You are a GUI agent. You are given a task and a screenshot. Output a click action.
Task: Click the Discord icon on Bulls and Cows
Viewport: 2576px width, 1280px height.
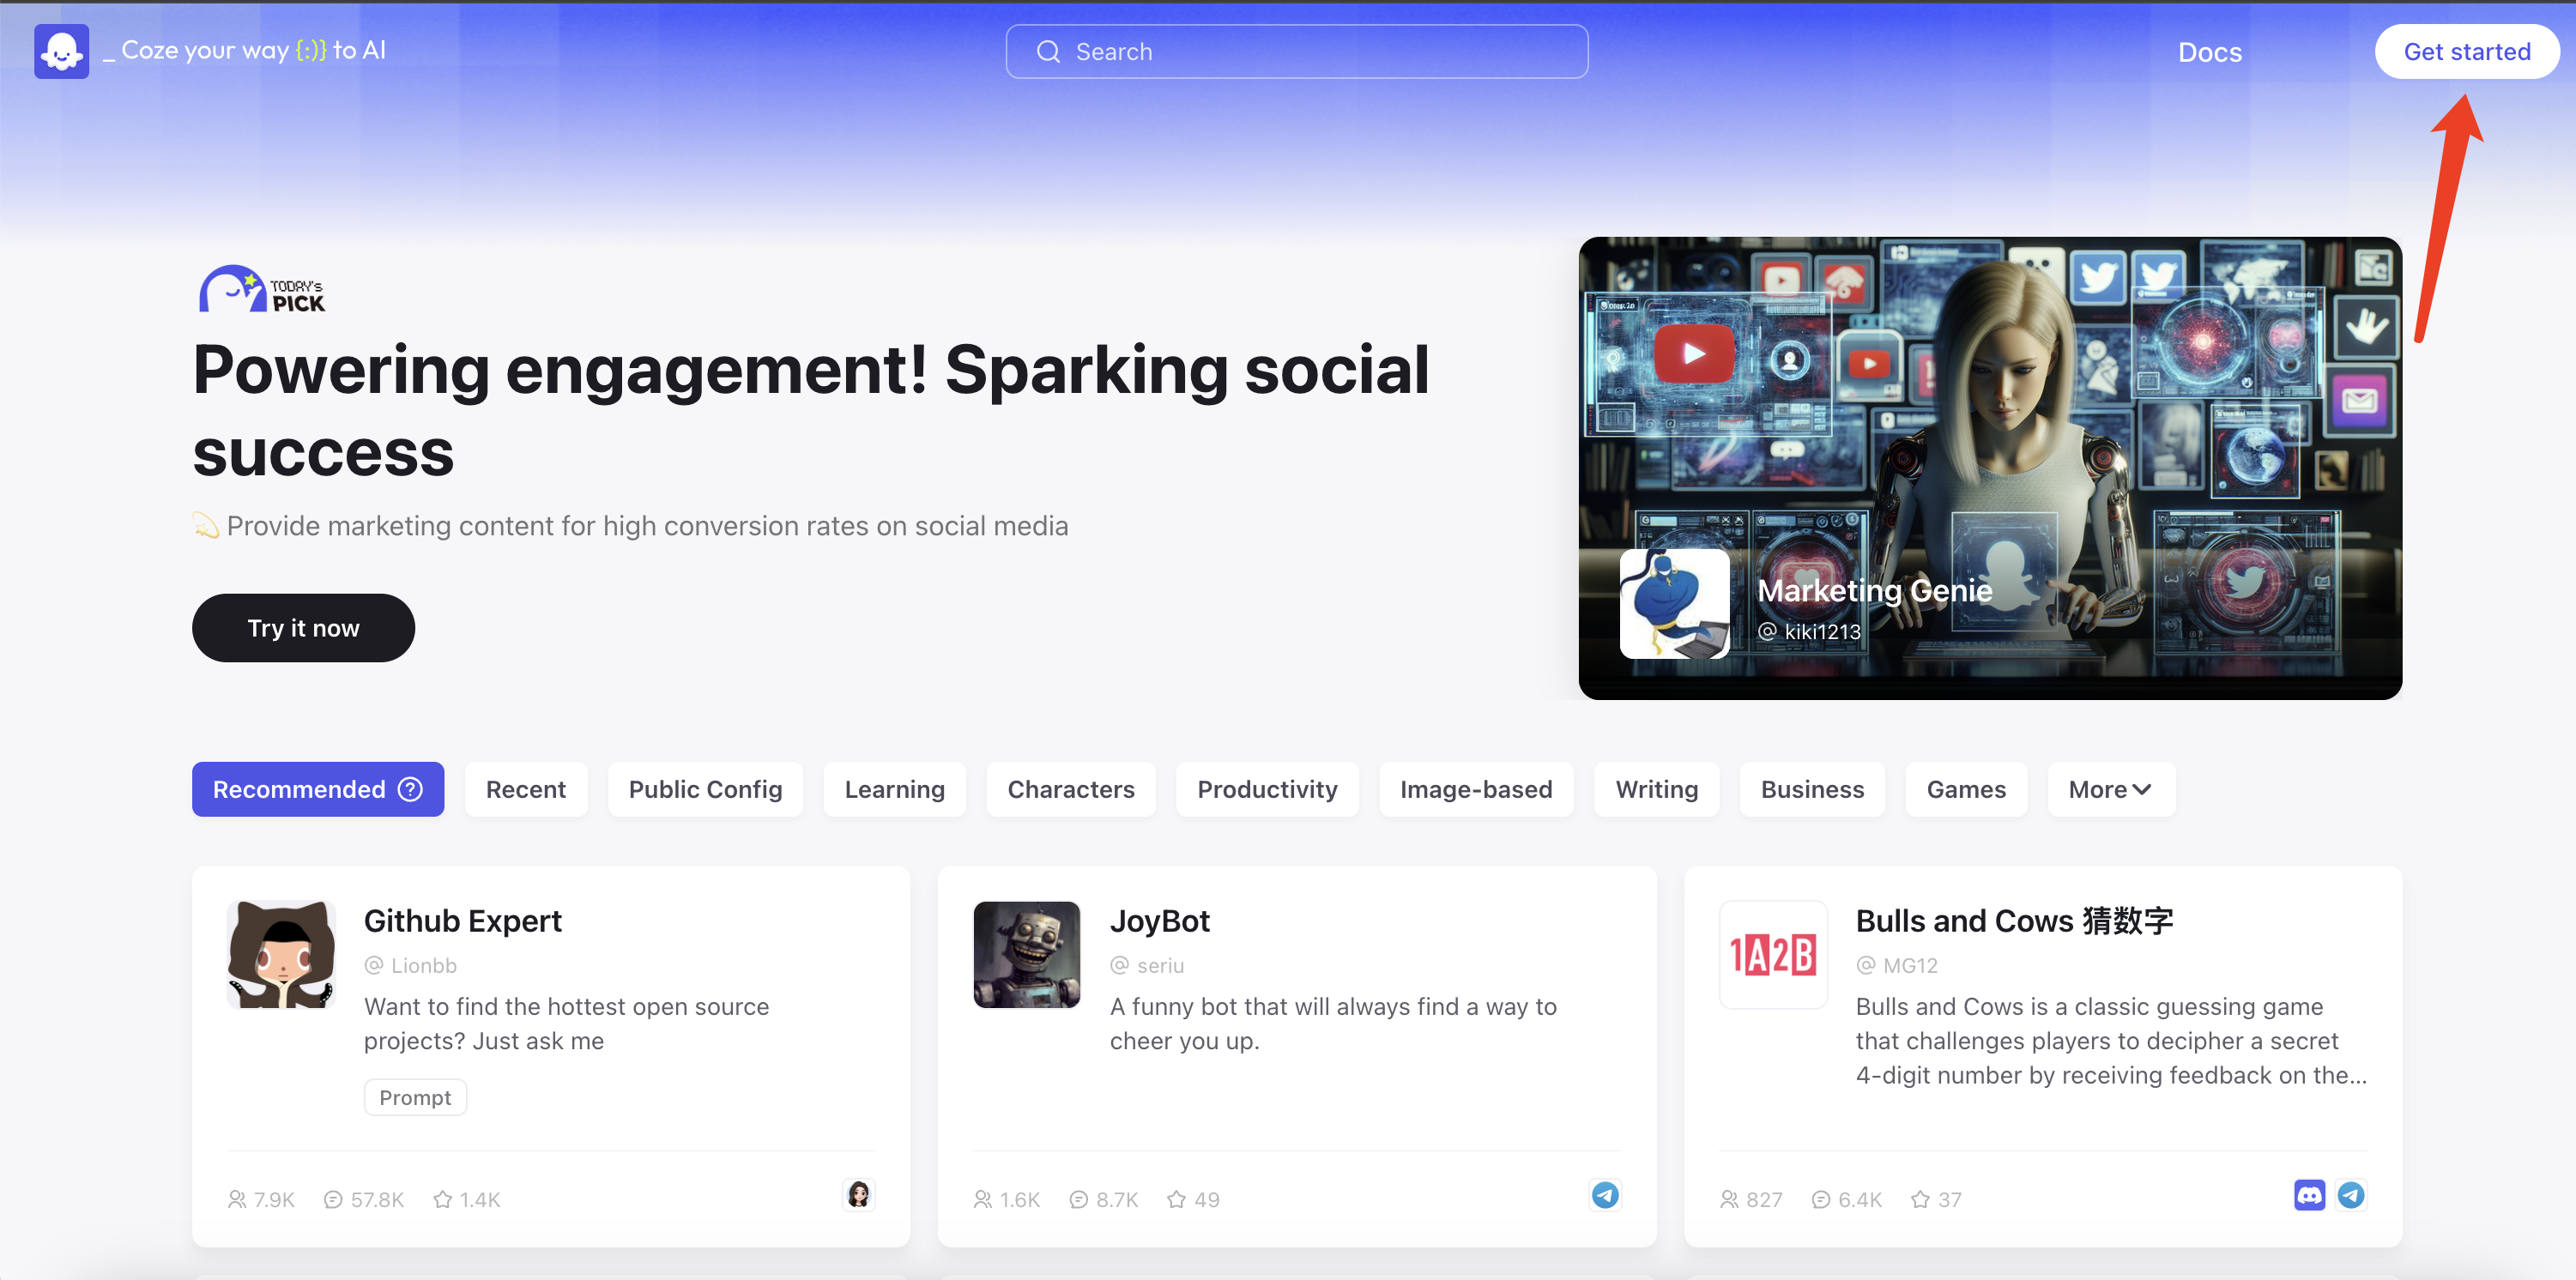[x=2308, y=1195]
